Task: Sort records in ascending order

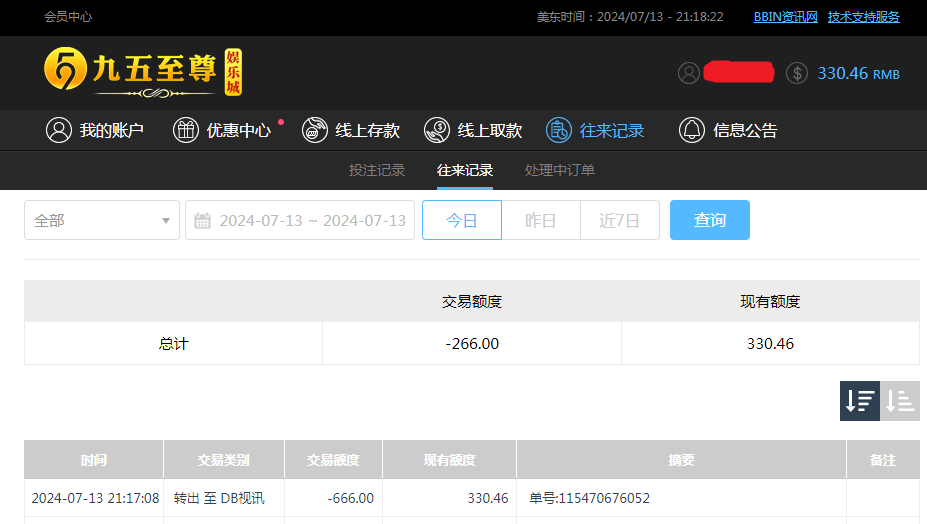Action: point(900,401)
